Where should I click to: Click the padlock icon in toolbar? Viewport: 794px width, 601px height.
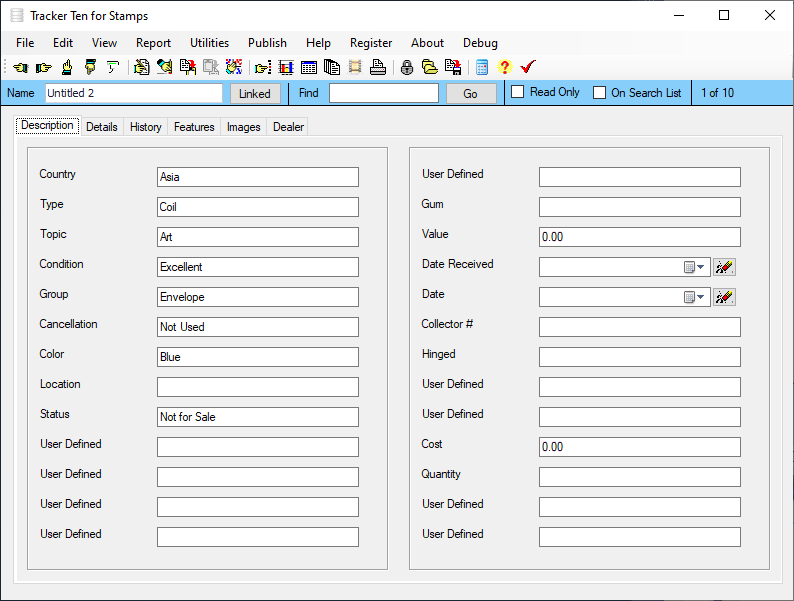point(407,68)
